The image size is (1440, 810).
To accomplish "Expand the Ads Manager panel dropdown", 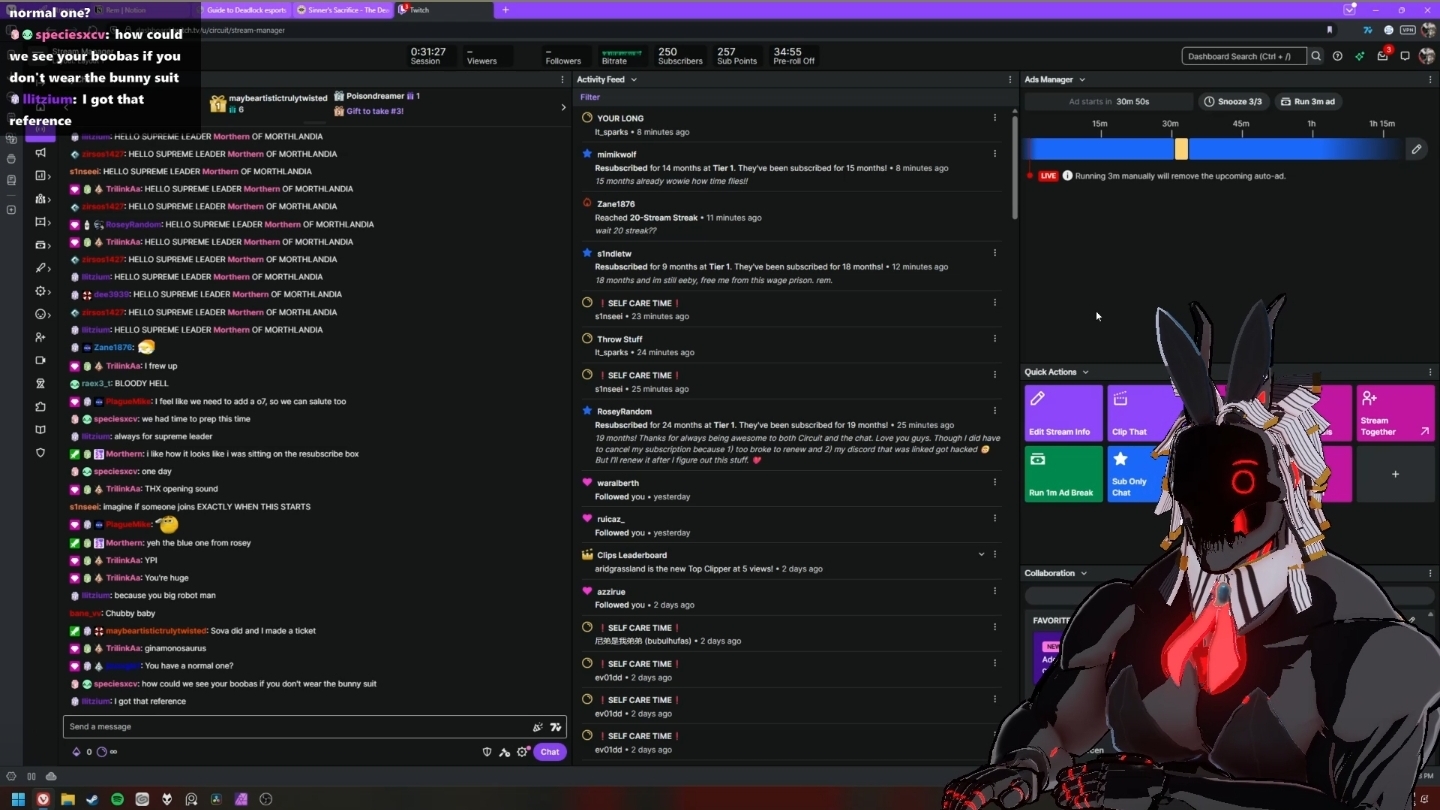I will (x=1082, y=79).
